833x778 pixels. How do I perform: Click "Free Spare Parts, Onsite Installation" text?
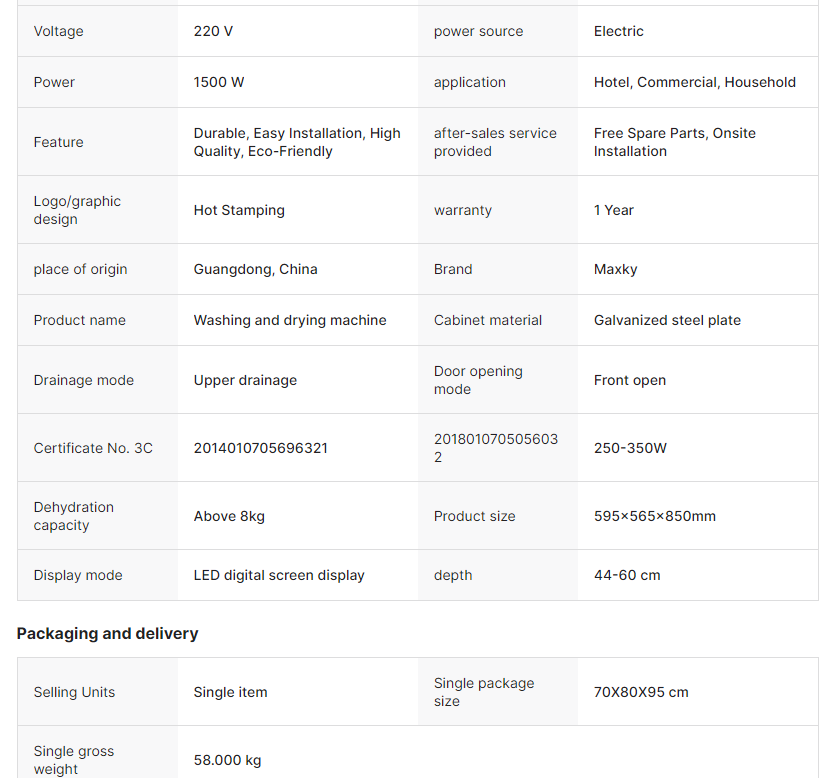[674, 142]
